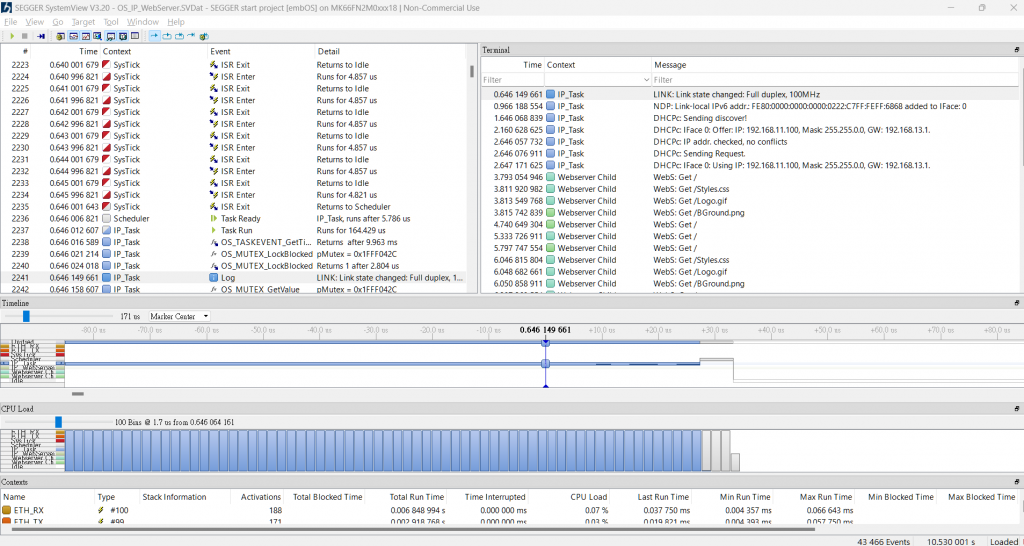
Task: Click the blue loop-arrow icon with the X mark
Action: point(179,36)
